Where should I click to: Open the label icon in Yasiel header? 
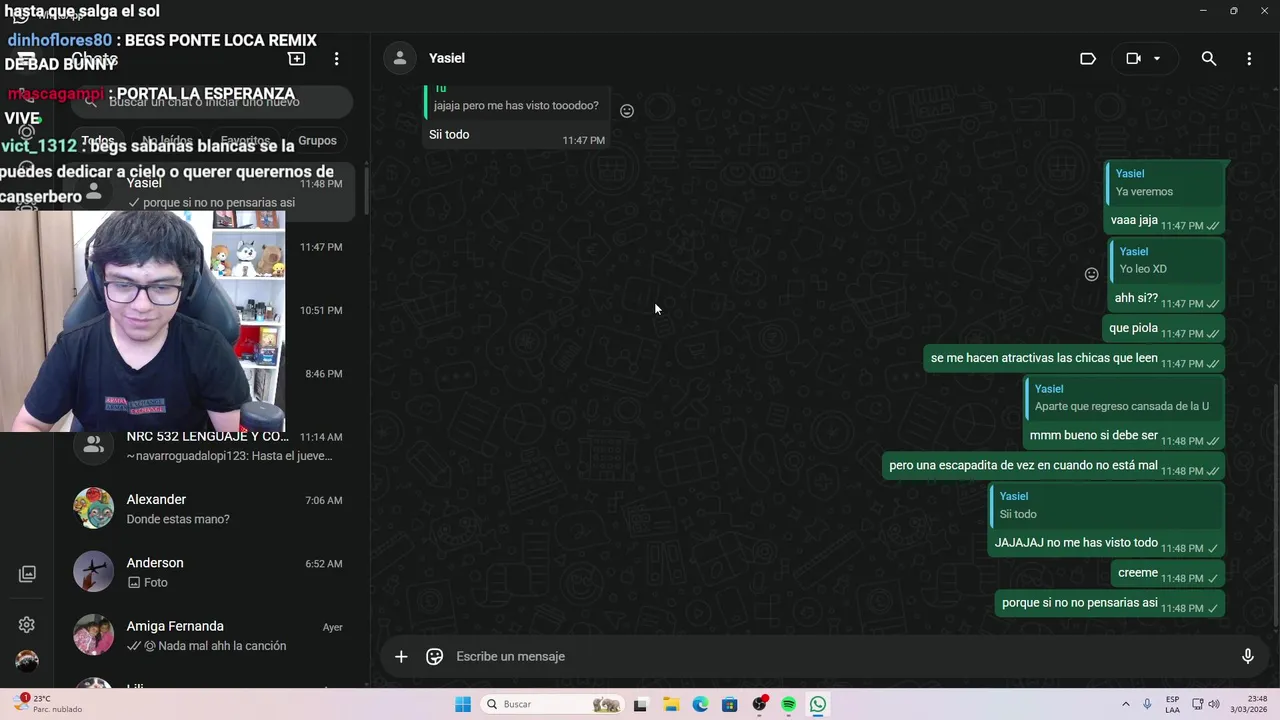tap(1088, 59)
